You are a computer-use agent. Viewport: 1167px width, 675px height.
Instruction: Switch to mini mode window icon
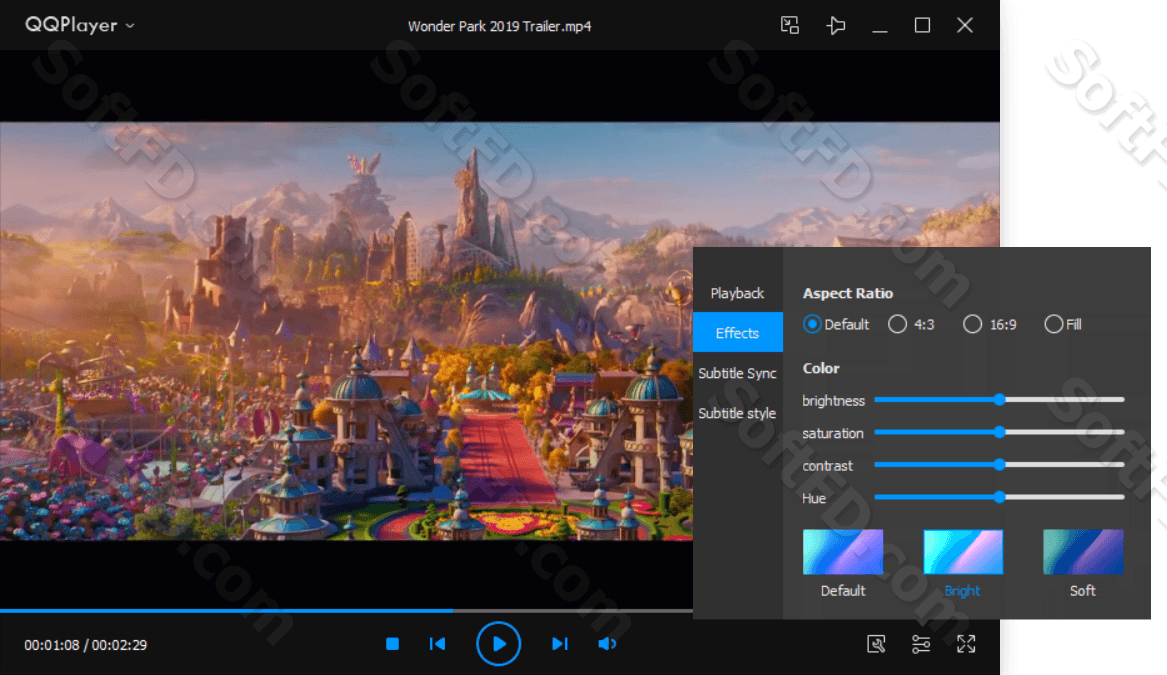[790, 26]
